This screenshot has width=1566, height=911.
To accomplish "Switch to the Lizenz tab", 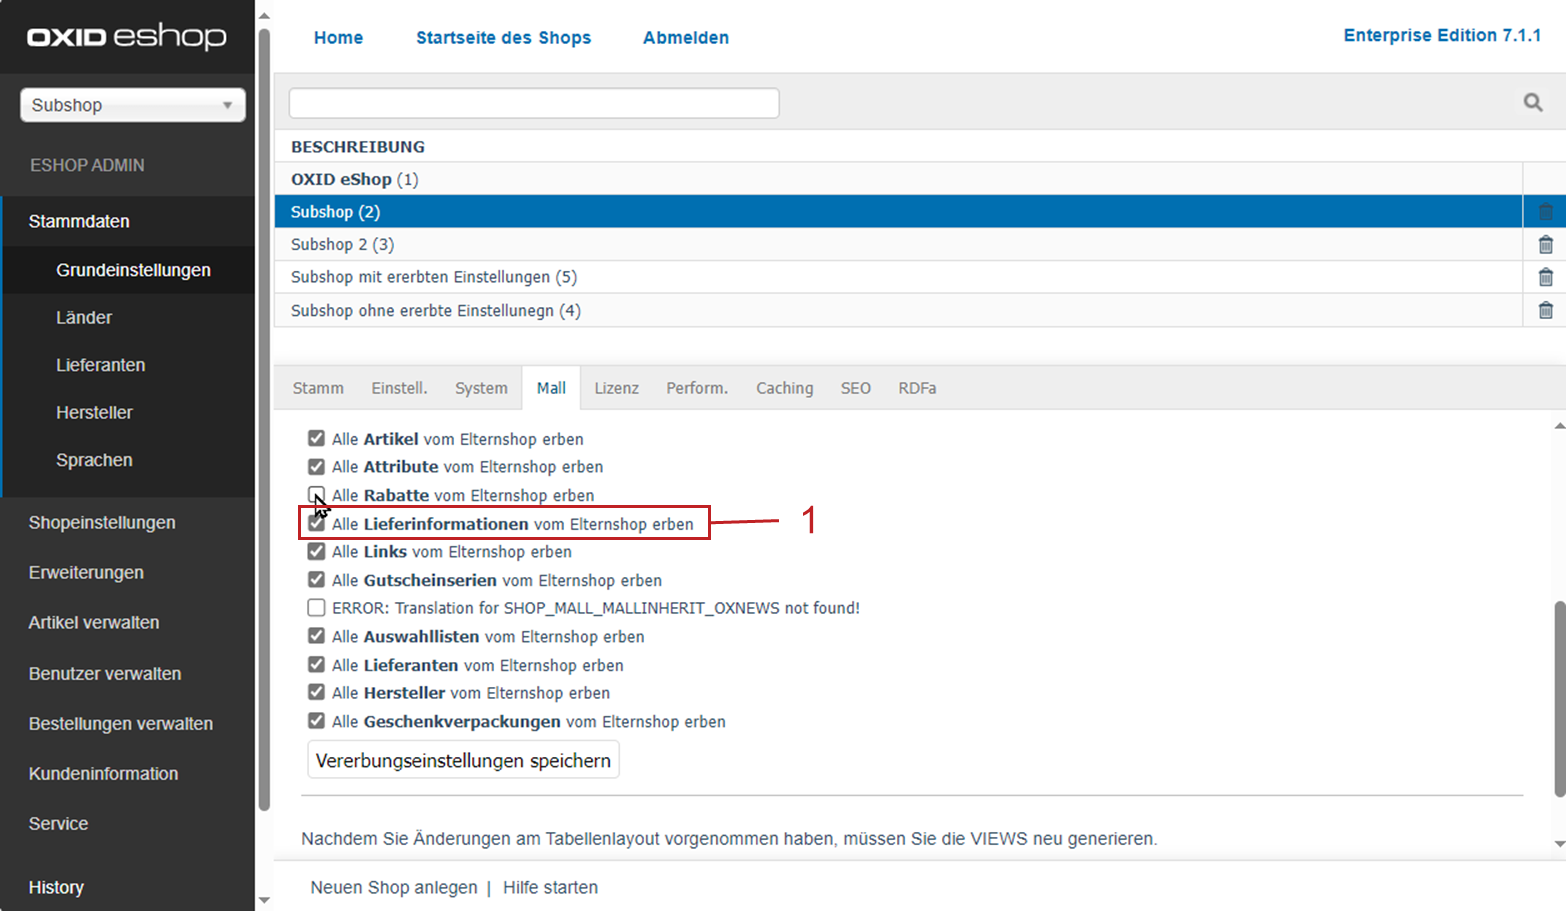I will click(616, 388).
